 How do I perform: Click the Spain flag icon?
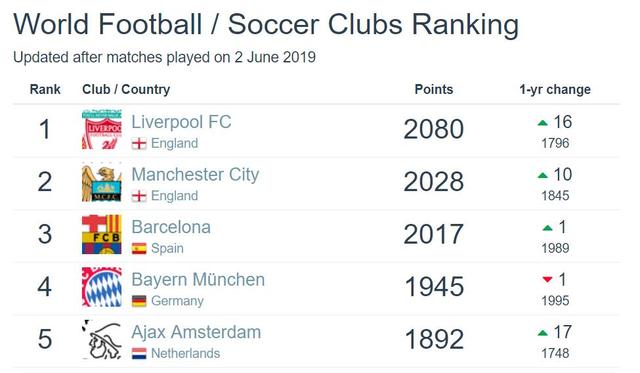click(x=139, y=248)
